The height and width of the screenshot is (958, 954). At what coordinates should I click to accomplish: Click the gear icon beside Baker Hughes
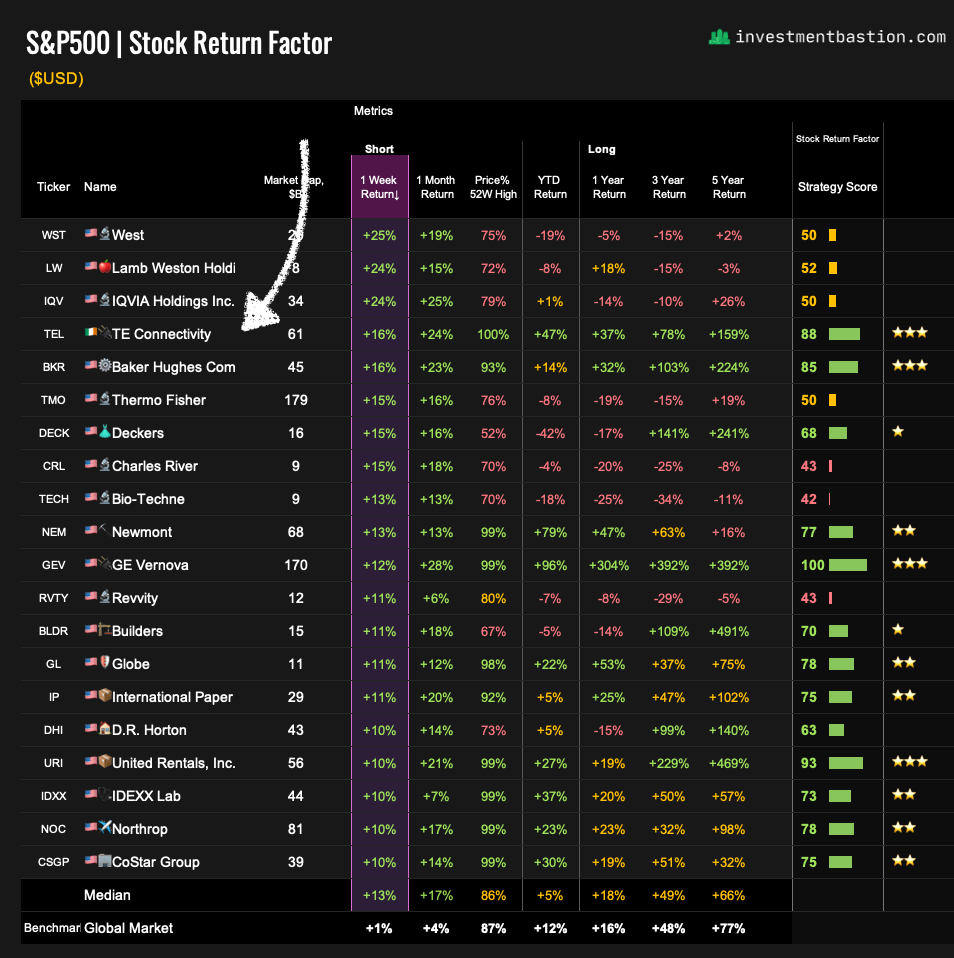[x=105, y=365]
